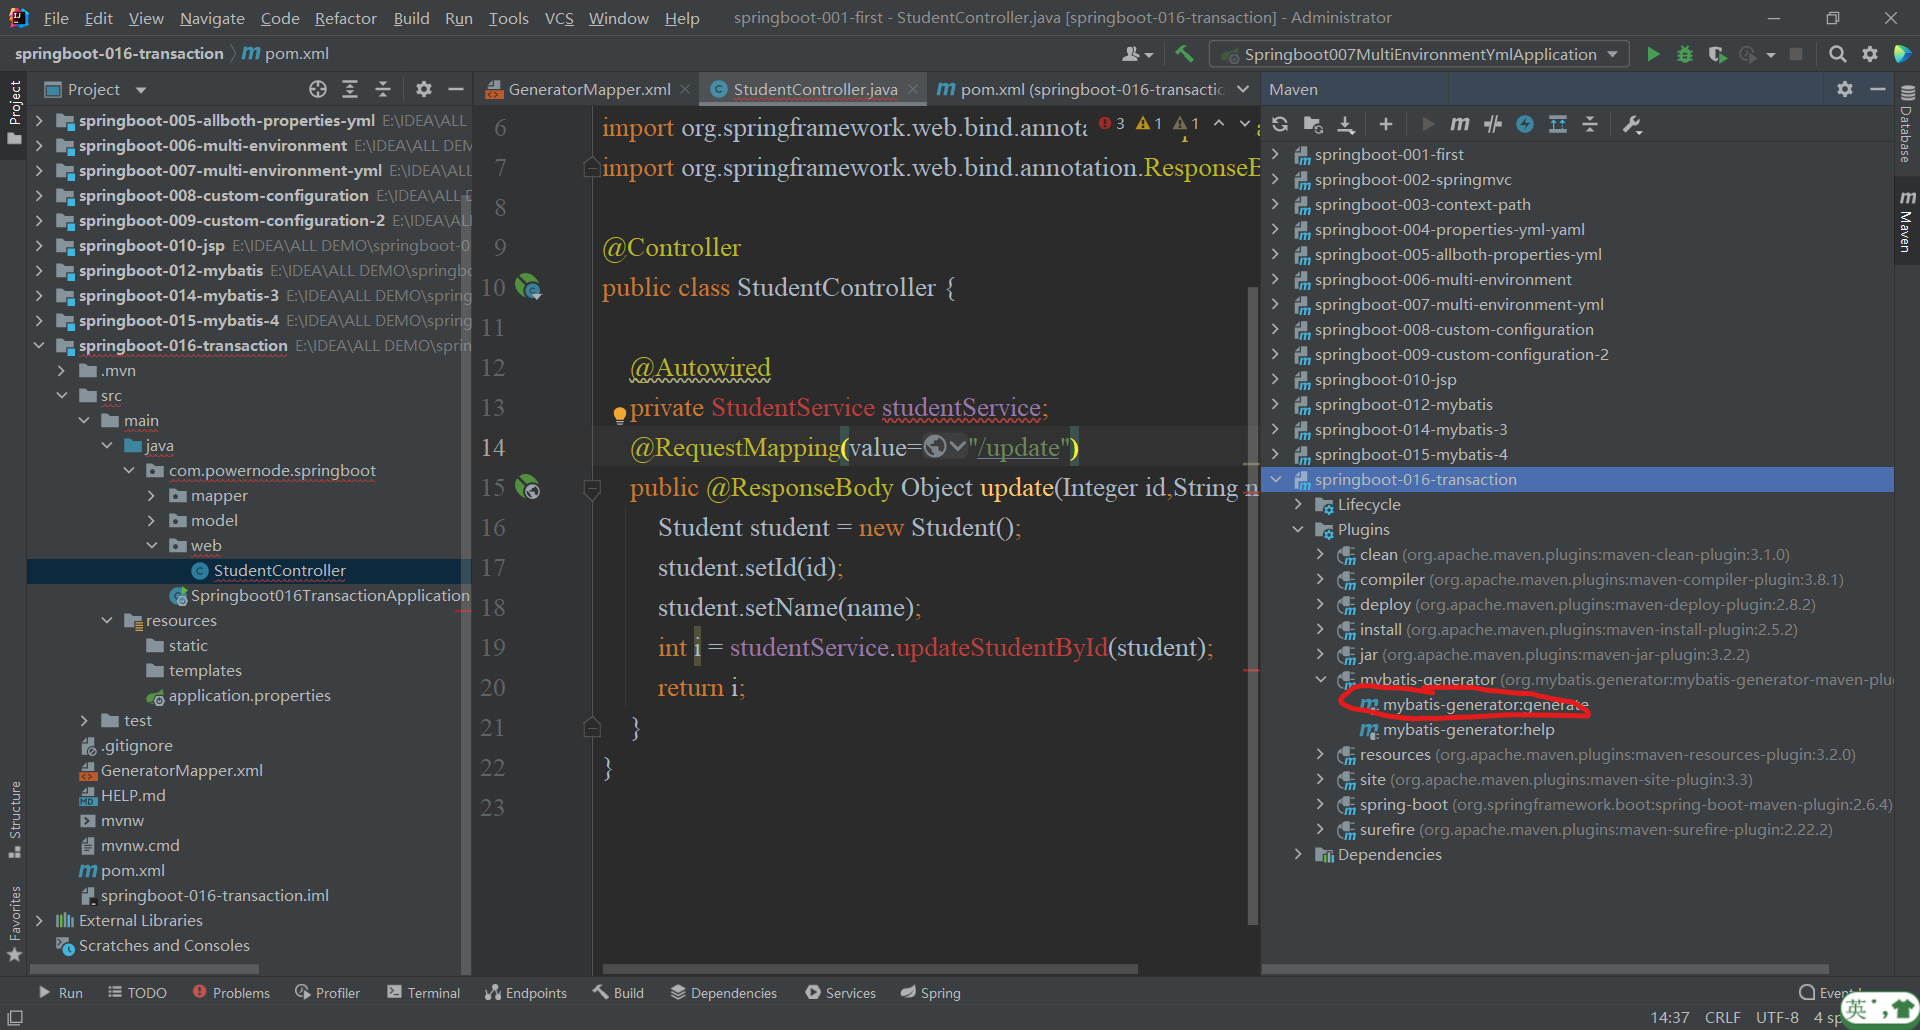Click CRLF line separator in status bar
1920x1030 pixels.
[x=1722, y=1017]
